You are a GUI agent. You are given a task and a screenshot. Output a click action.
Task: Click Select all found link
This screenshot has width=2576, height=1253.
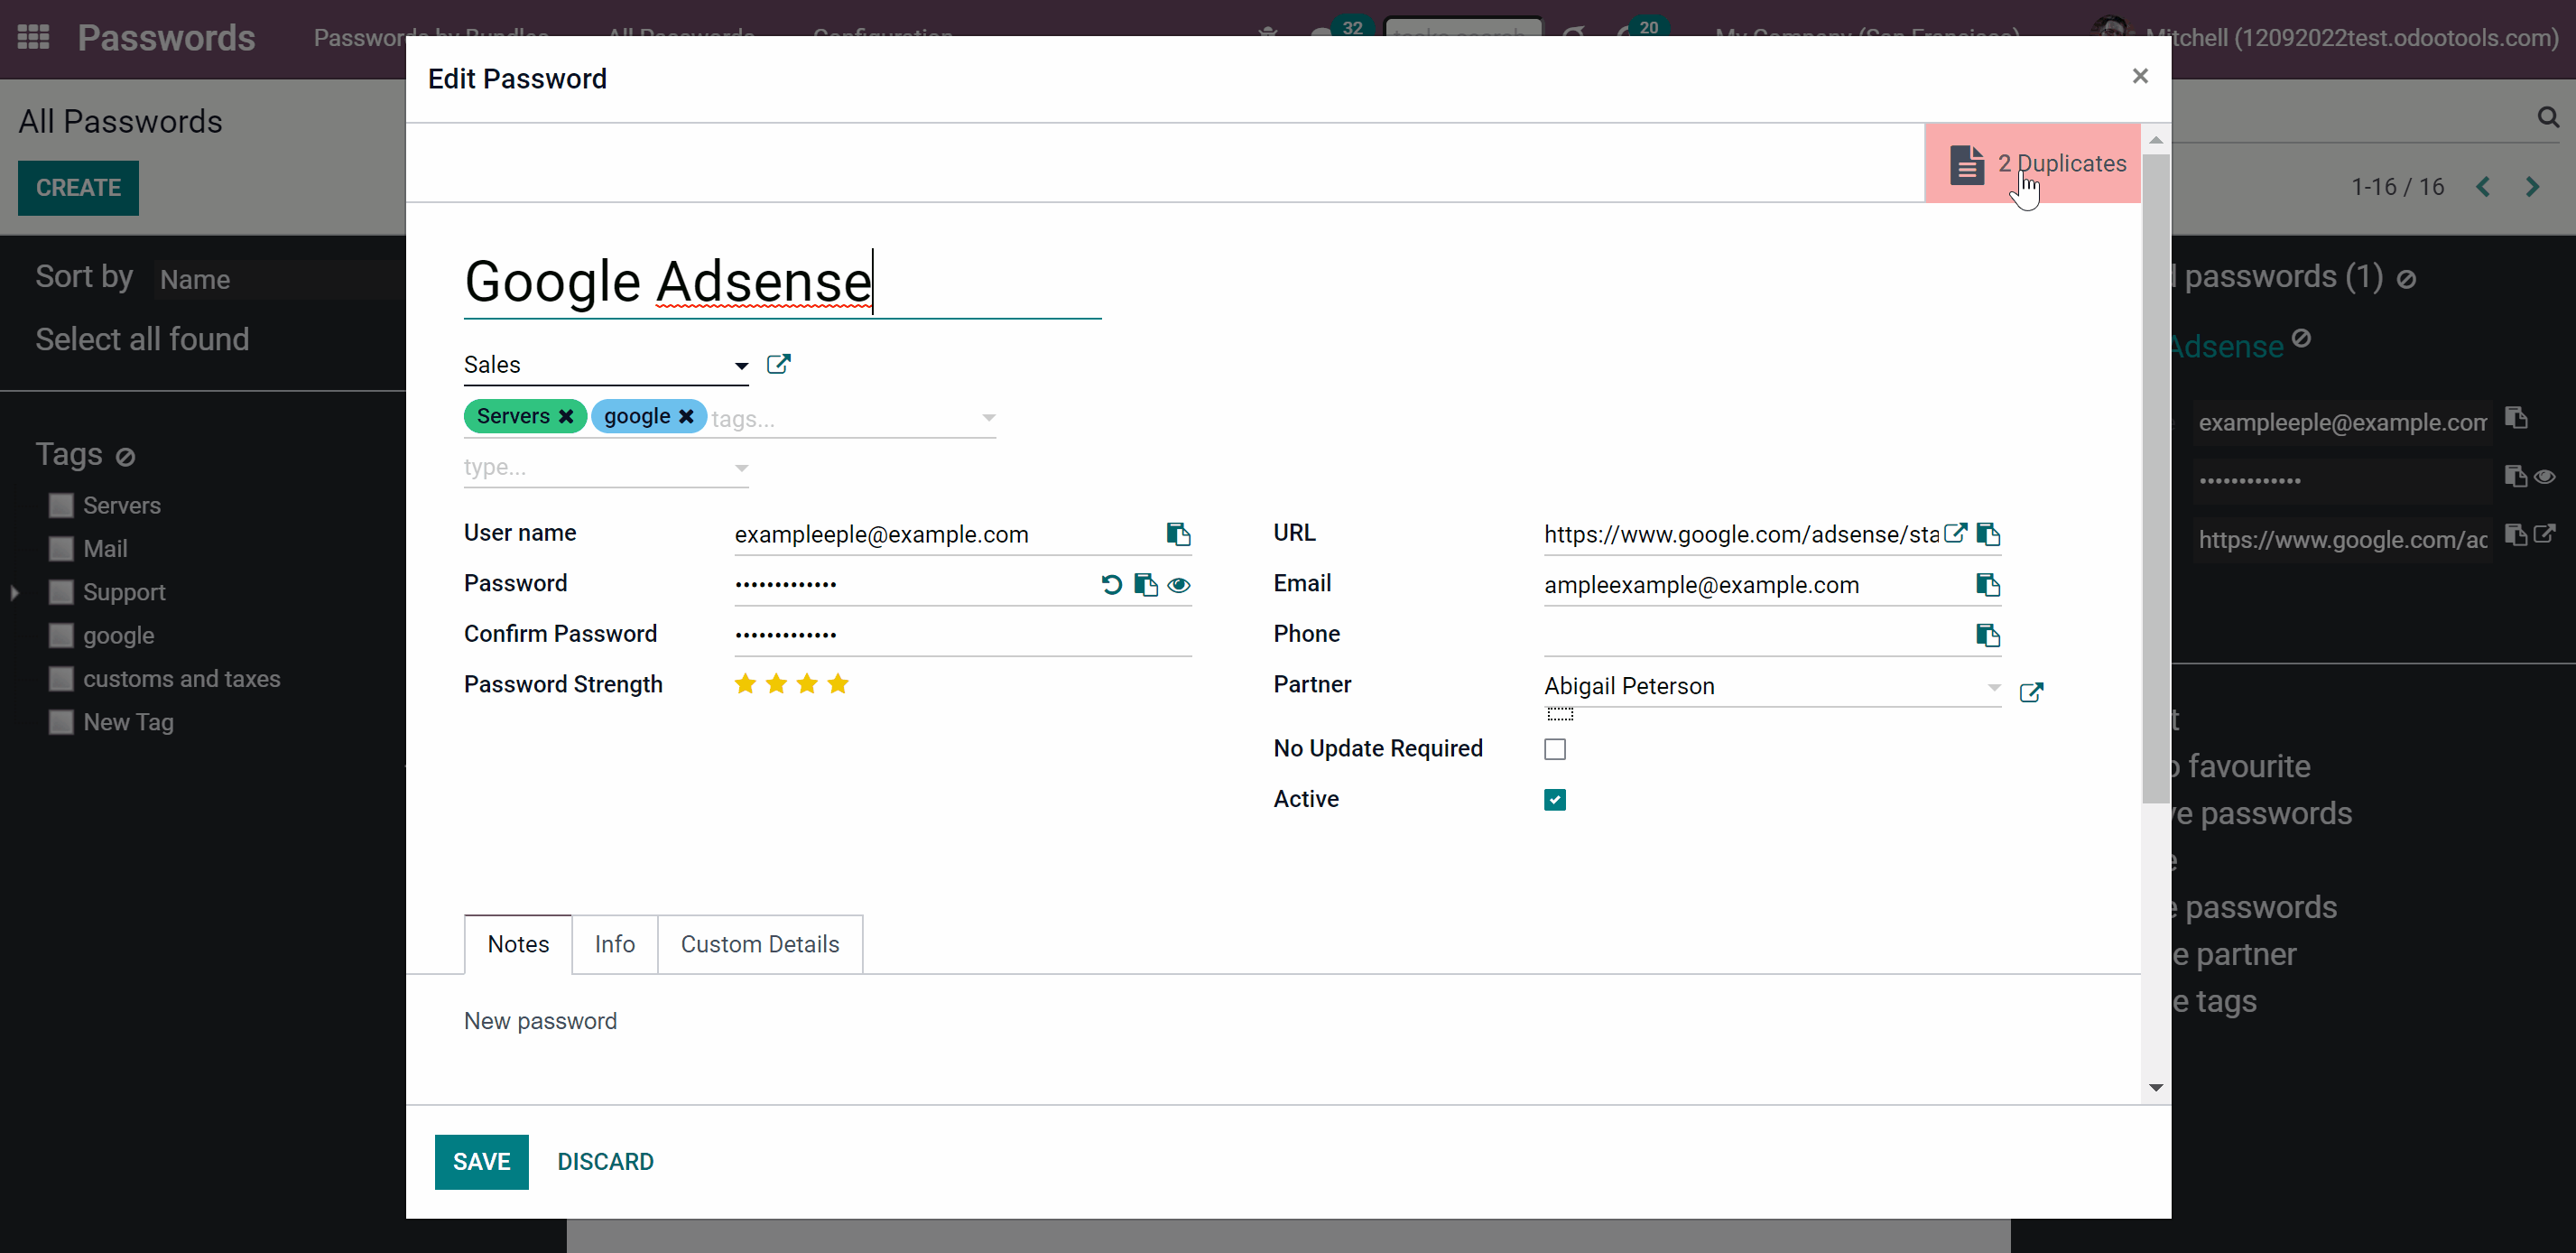142,339
